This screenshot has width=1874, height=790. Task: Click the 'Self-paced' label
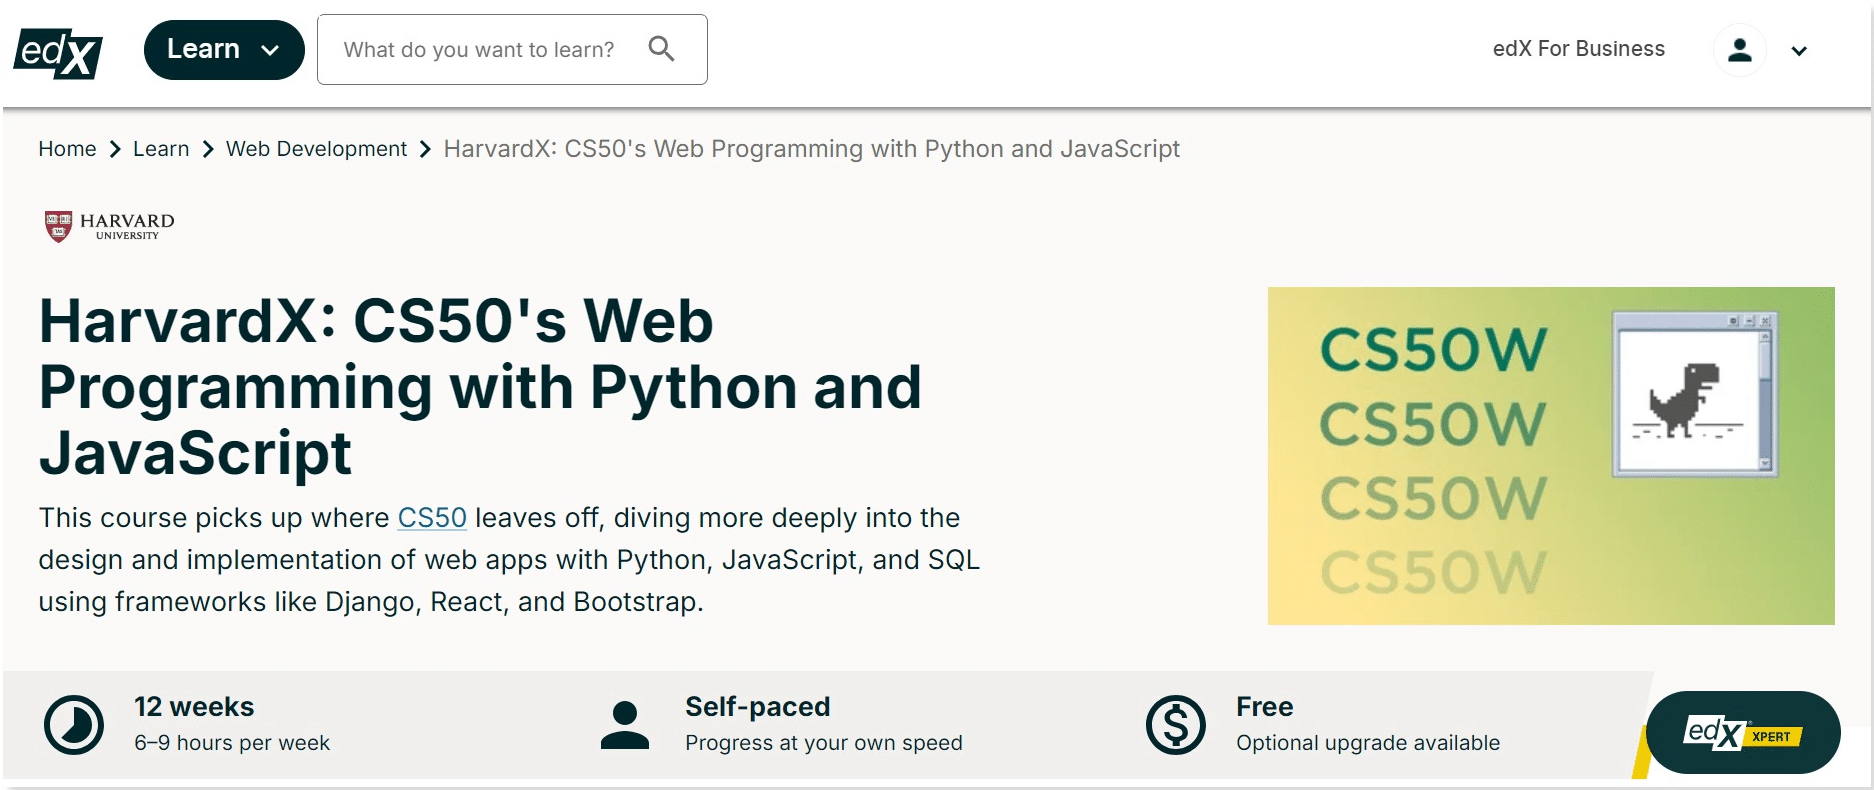(x=758, y=707)
